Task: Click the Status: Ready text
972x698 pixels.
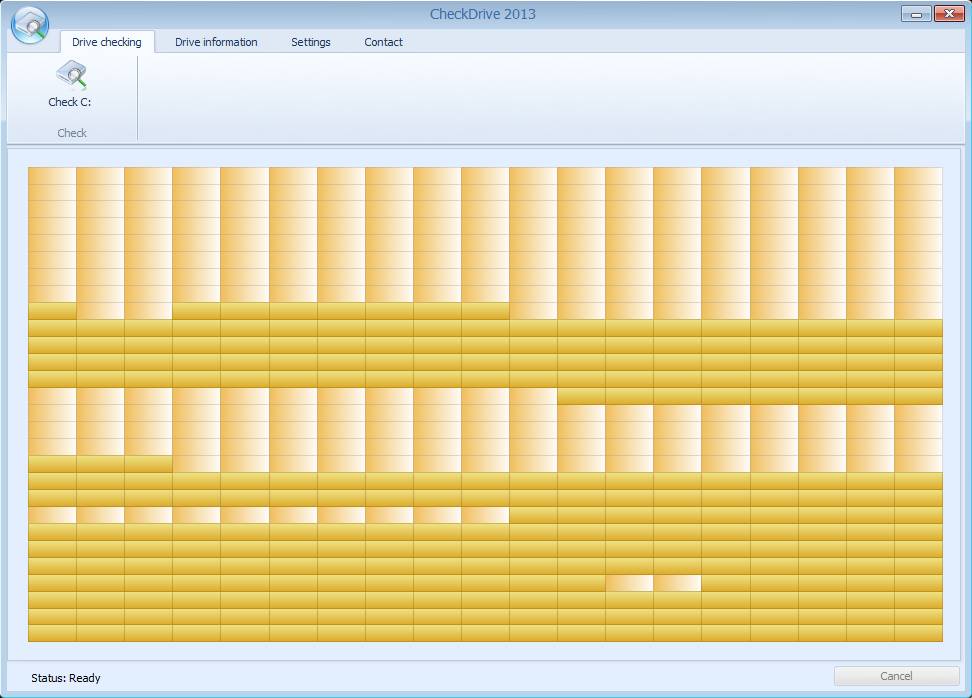Action: coord(66,678)
